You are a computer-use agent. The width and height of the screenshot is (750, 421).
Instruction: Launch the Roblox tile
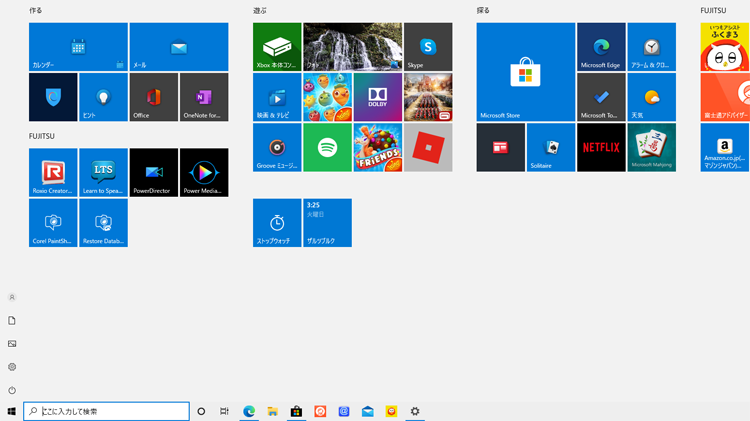click(428, 147)
